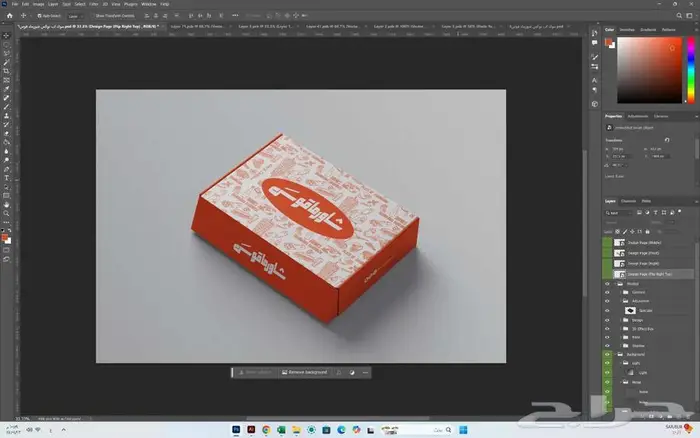Open more align options (three dots) in options bar
Viewport: 700px width, 438px height.
235,16
